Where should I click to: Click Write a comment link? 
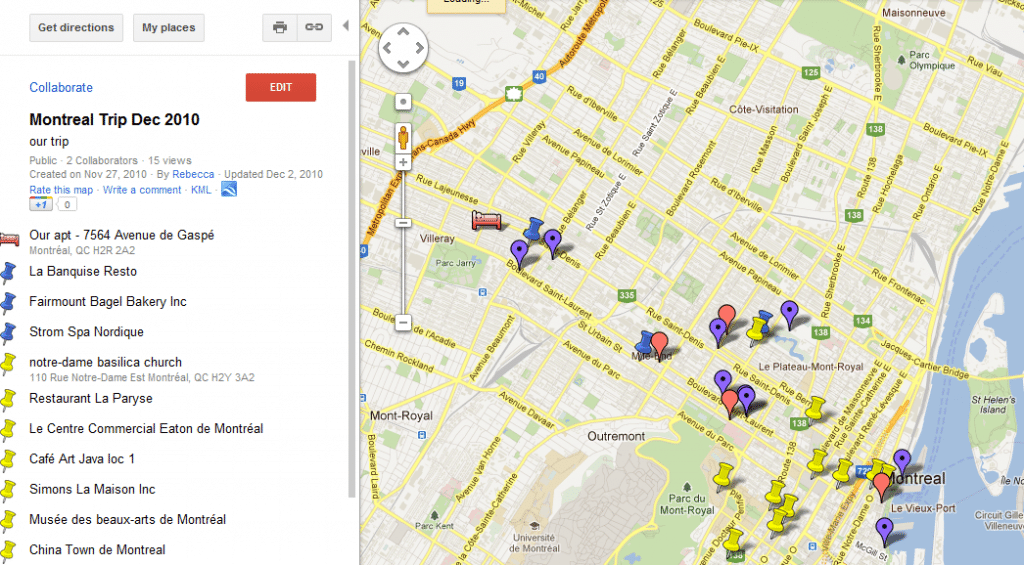click(x=142, y=190)
